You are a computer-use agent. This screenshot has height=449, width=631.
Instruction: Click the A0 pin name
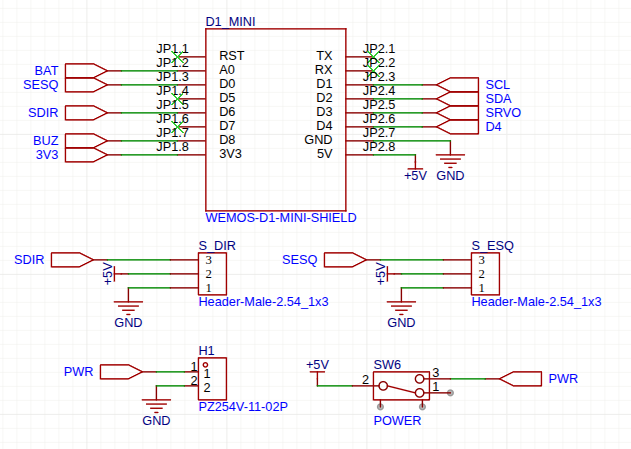[x=227, y=70]
